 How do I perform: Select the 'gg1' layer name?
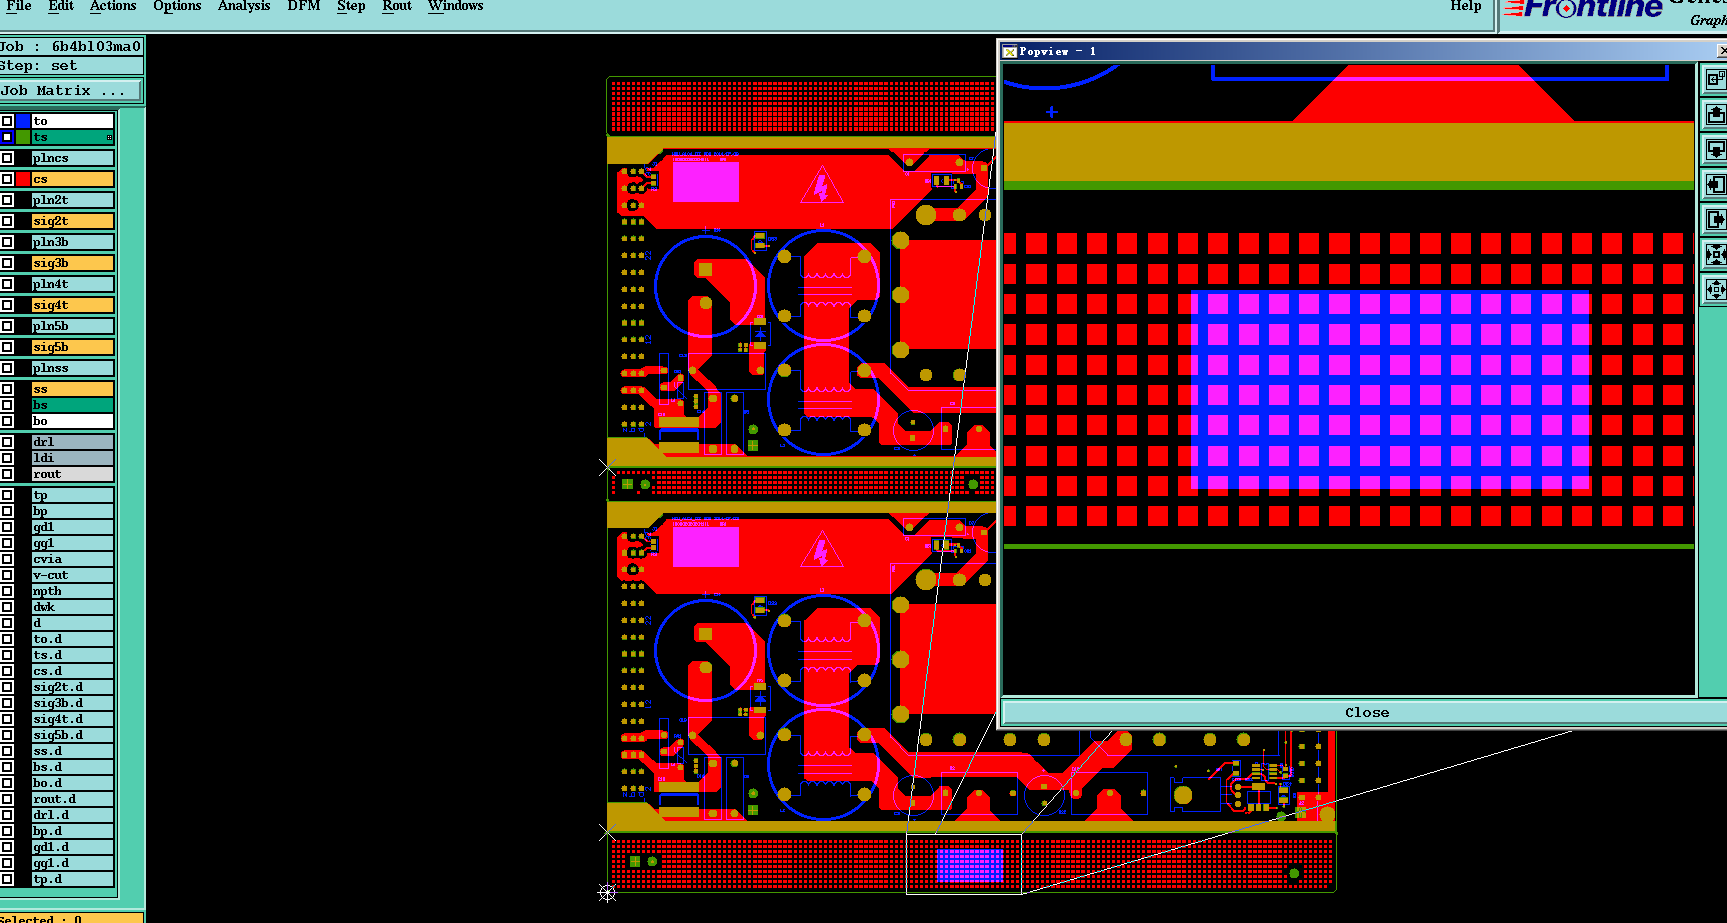click(x=72, y=543)
